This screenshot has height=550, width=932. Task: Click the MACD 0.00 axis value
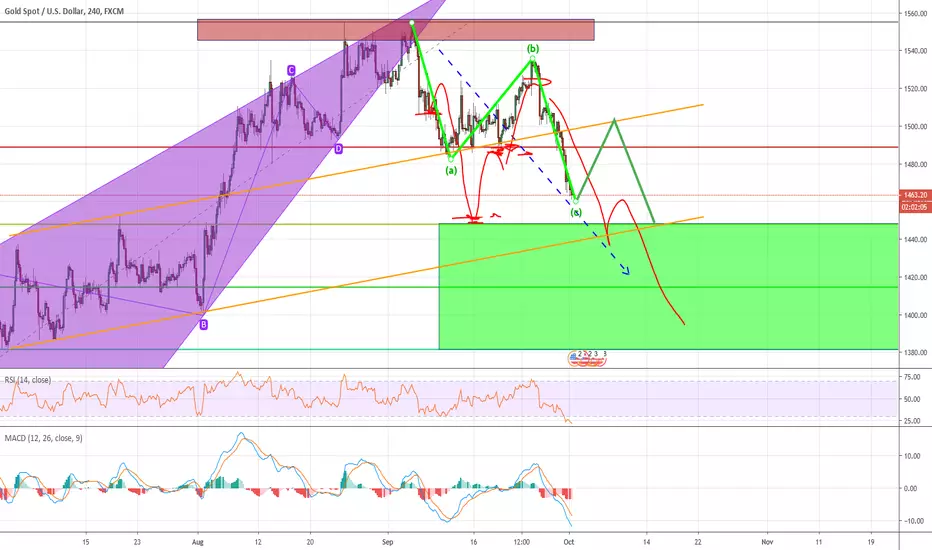coord(911,488)
